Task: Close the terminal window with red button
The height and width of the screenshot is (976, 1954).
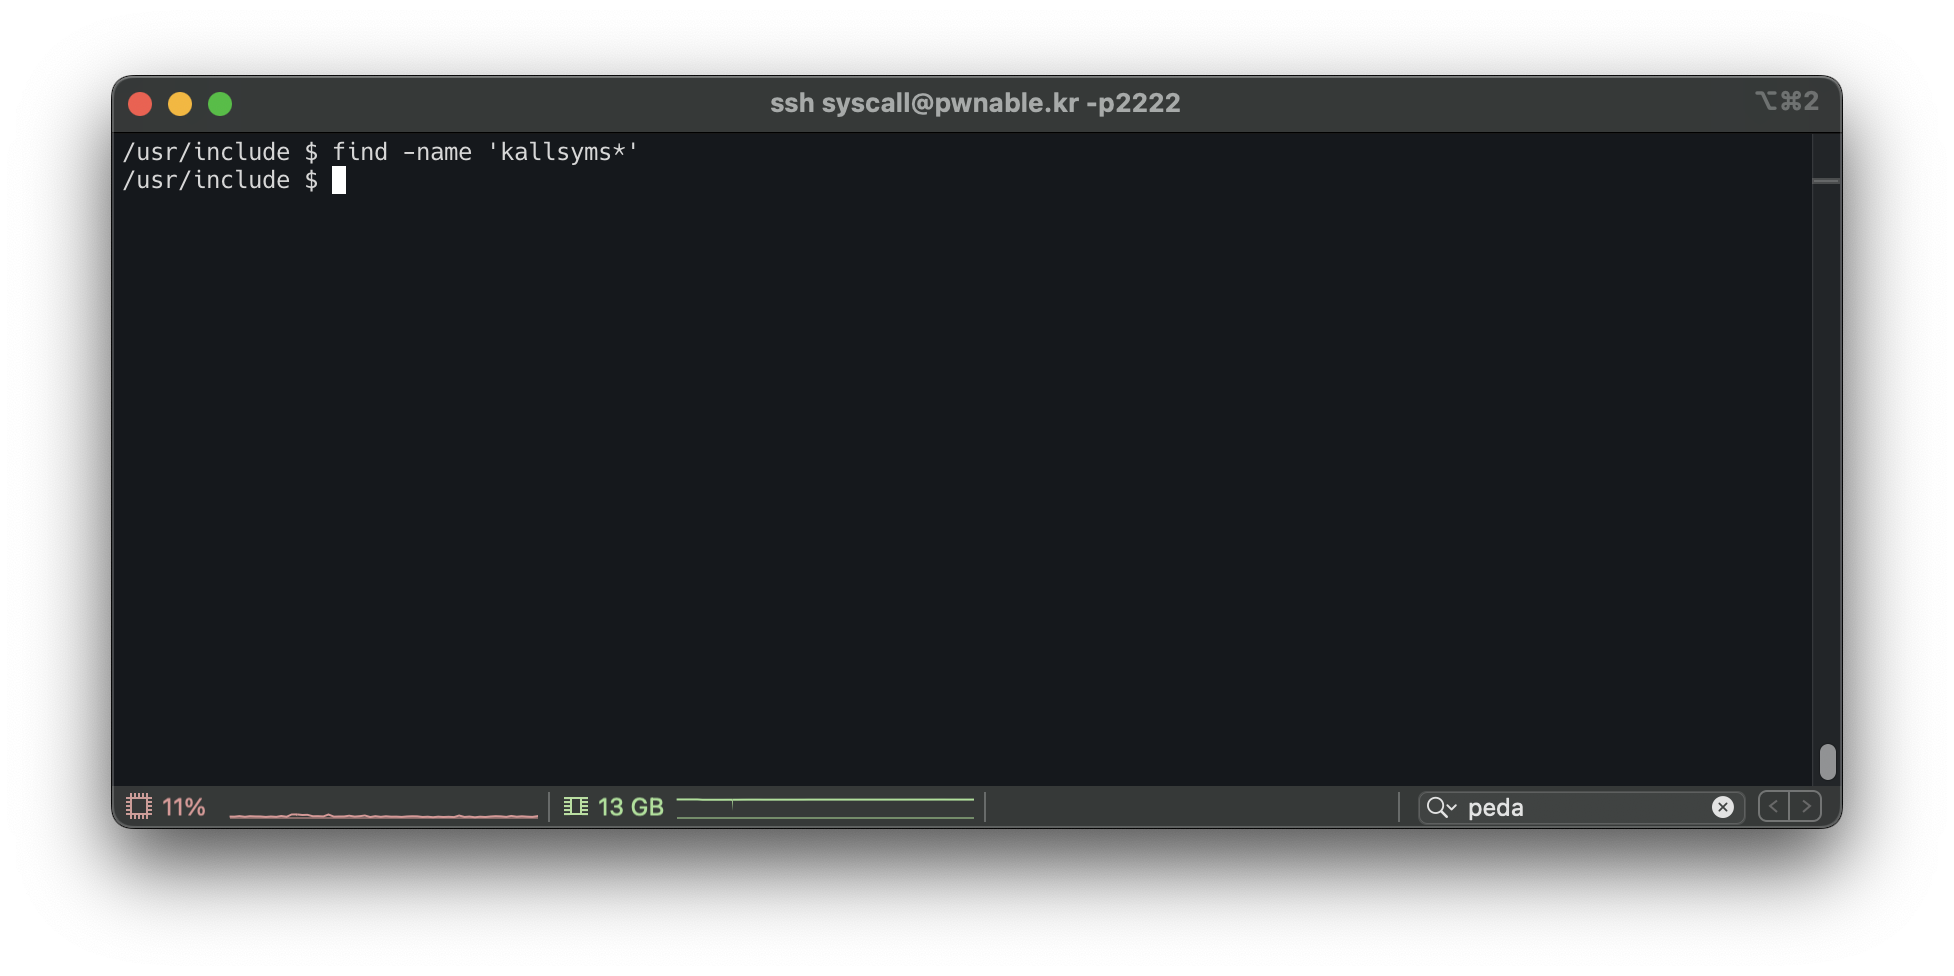Action: click(x=140, y=104)
